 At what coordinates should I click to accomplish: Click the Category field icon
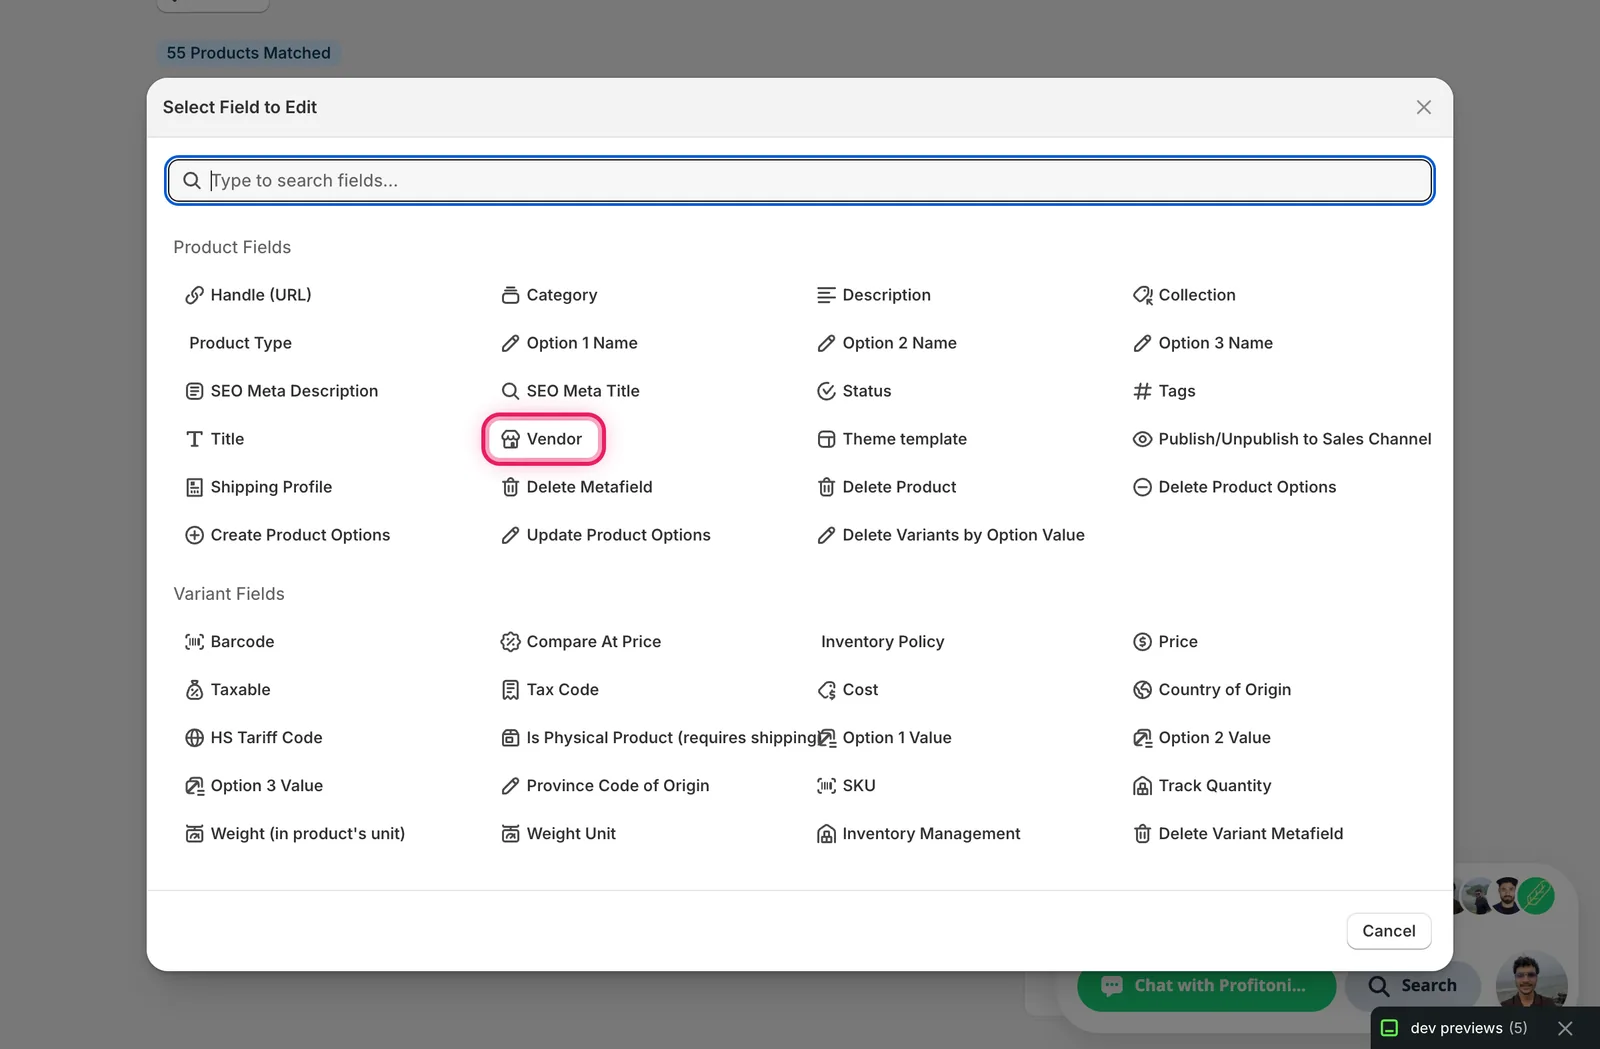tap(510, 295)
